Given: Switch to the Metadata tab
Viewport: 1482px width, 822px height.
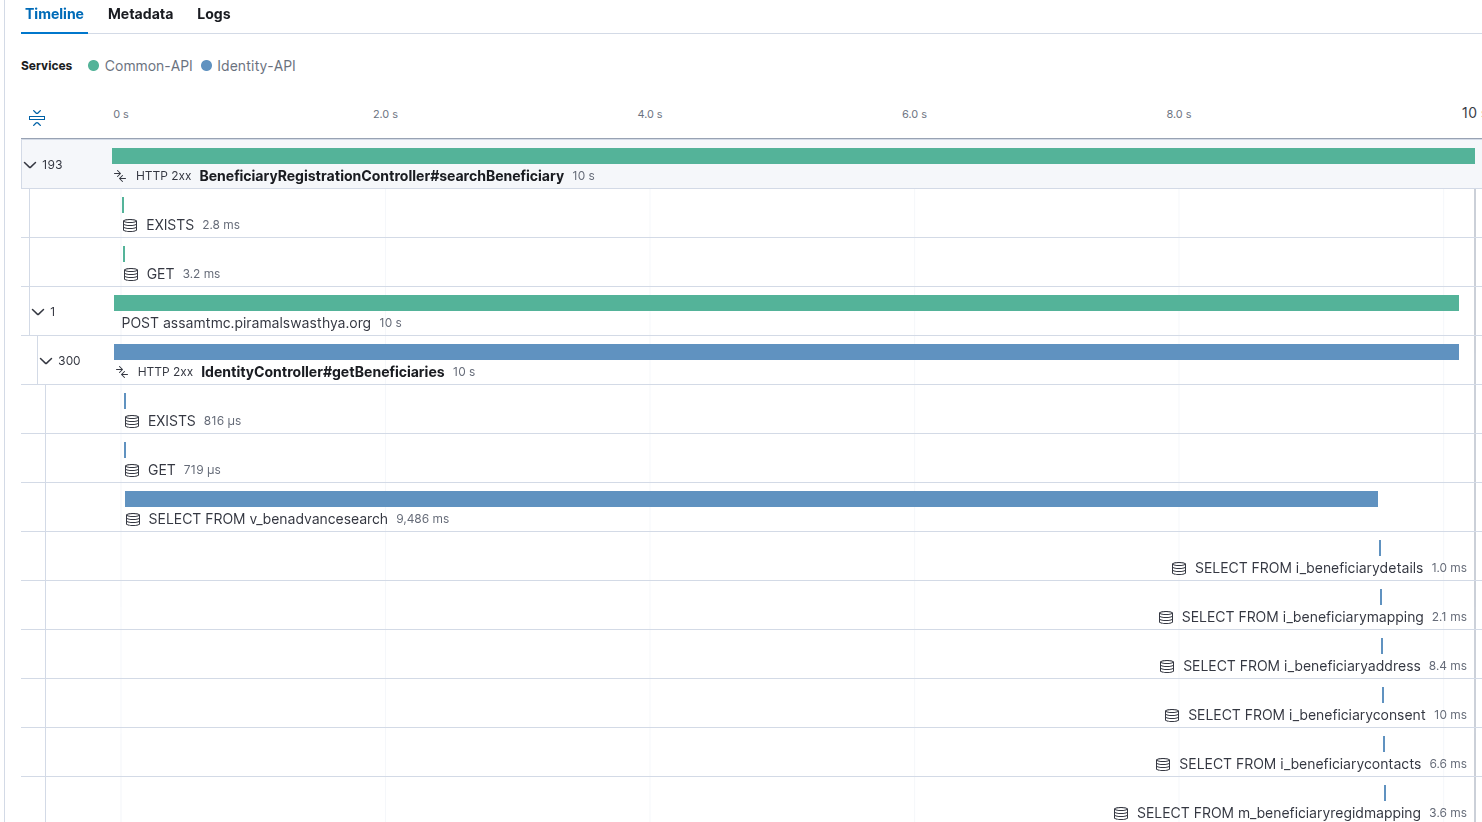Looking at the screenshot, I should pos(140,14).
